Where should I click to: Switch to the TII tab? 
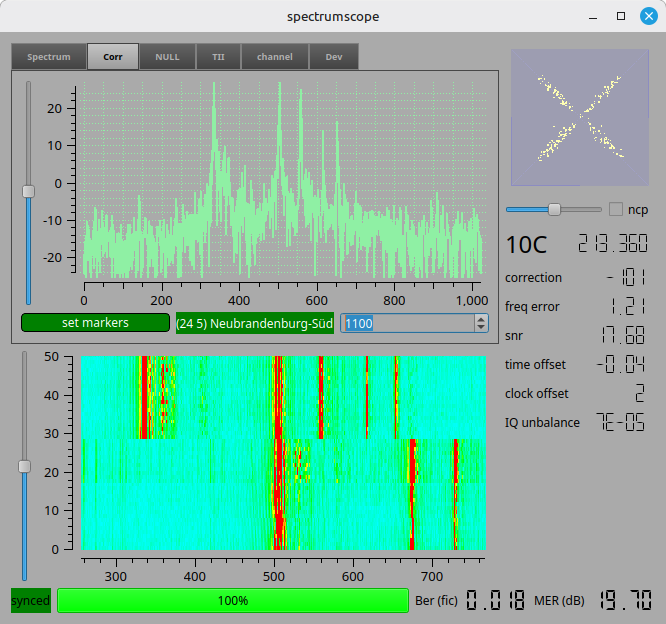point(218,57)
